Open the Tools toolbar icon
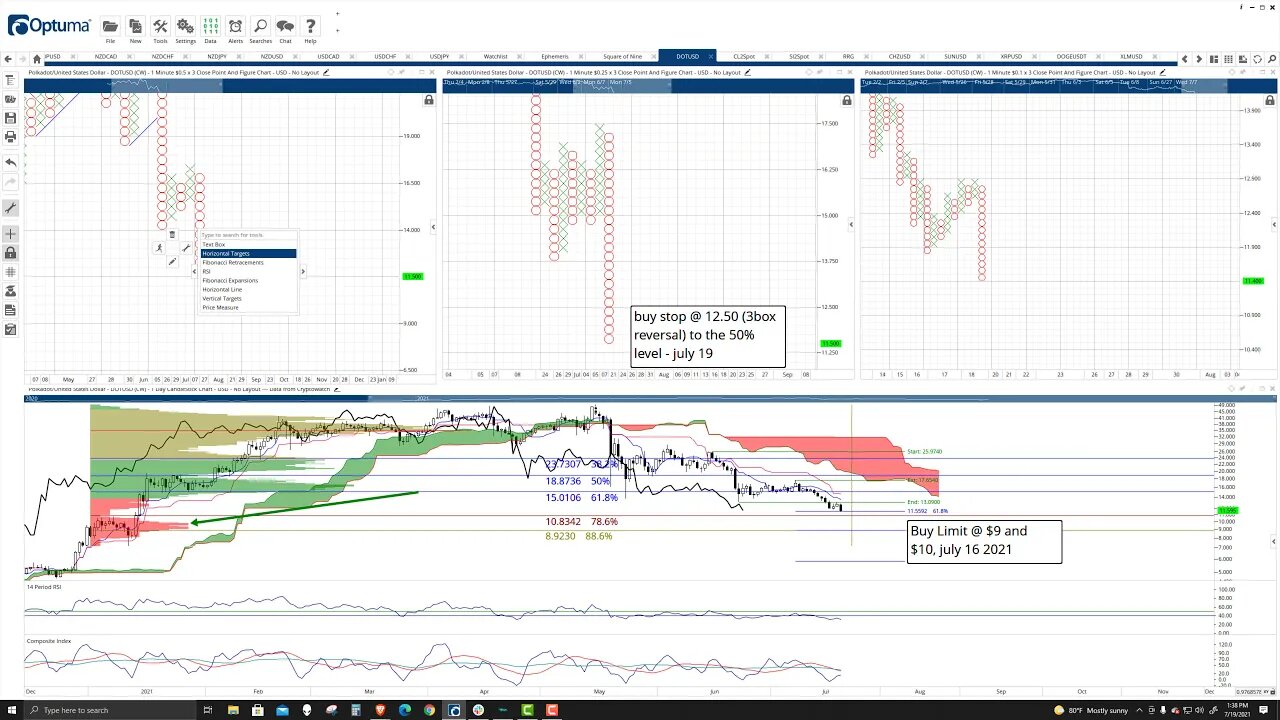 click(x=160, y=26)
